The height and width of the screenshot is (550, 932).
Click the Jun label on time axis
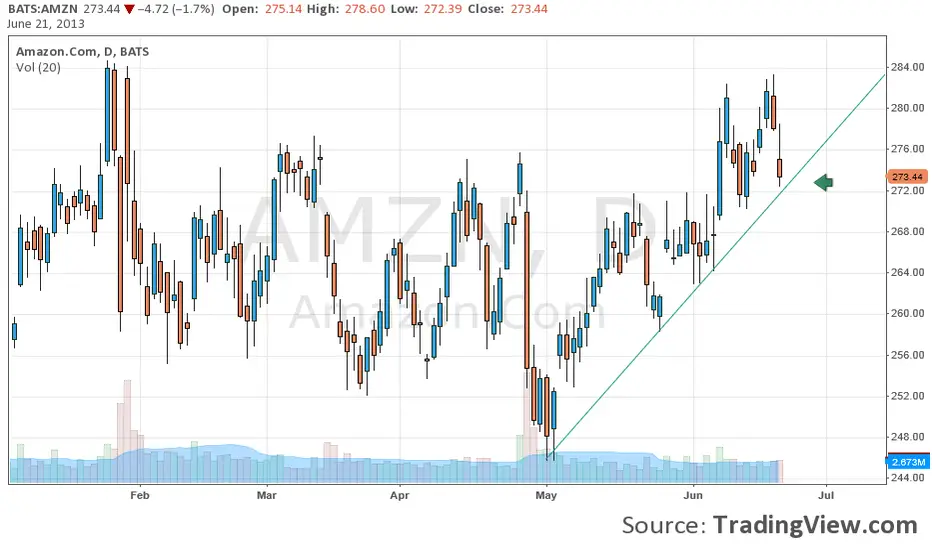click(x=692, y=495)
